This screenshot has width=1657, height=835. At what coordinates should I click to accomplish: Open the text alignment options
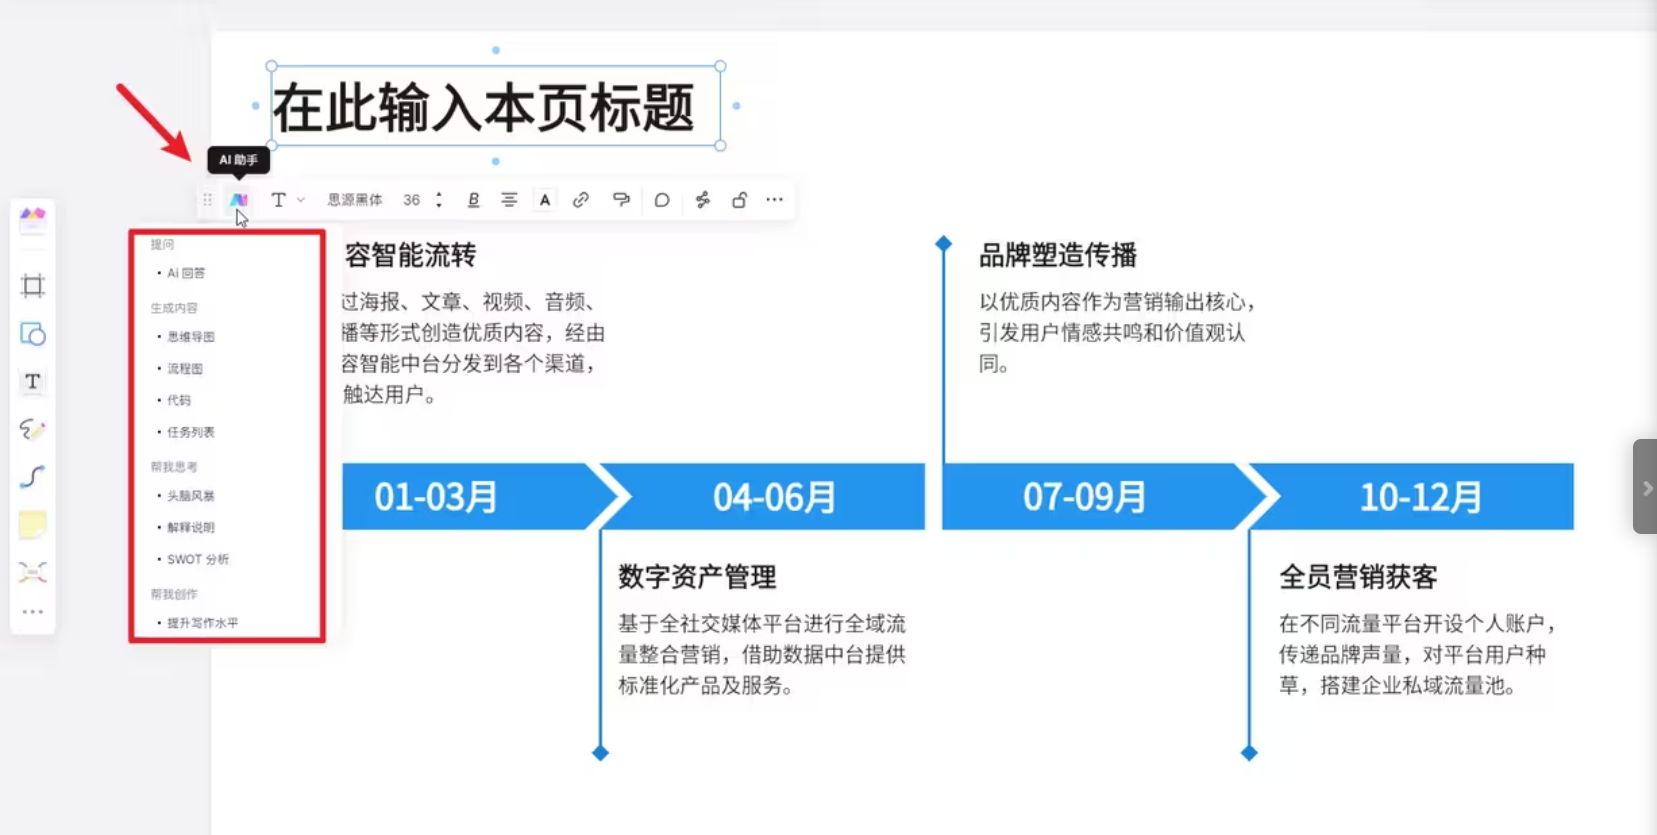[x=509, y=200]
